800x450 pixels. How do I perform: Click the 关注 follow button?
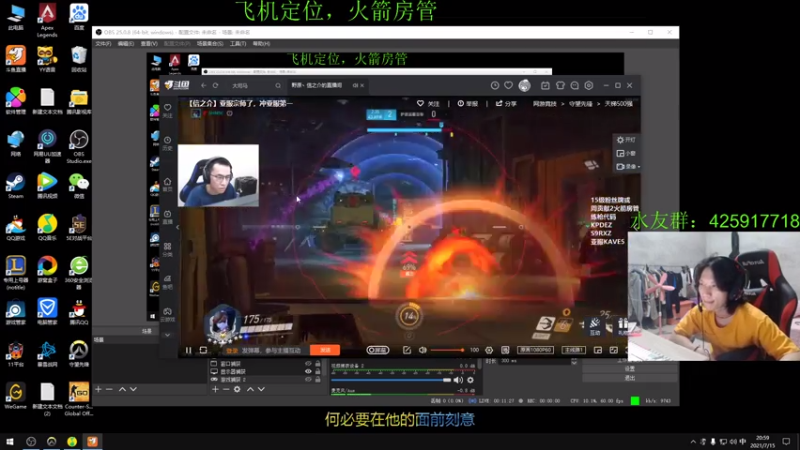tap(428, 104)
